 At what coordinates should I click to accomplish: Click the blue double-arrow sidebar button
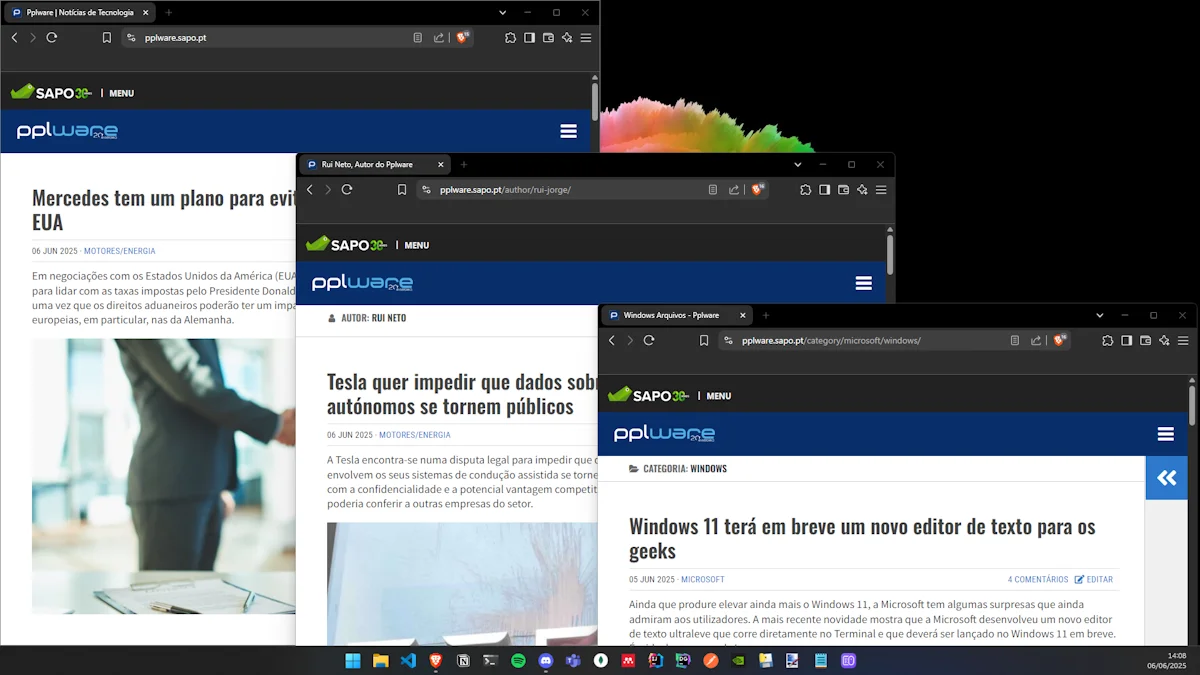click(x=1166, y=478)
